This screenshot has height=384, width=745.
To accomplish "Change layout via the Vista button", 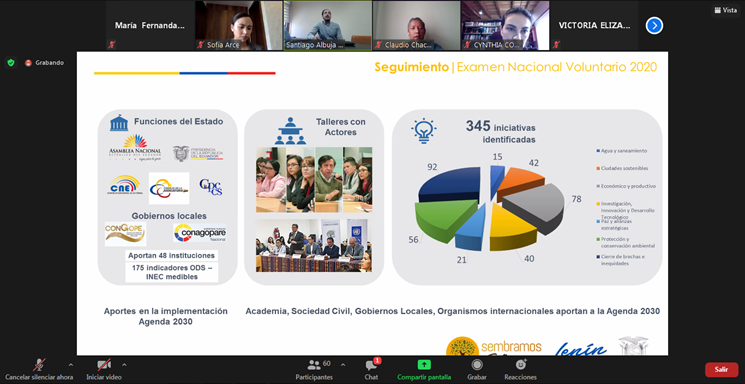I will 726,10.
